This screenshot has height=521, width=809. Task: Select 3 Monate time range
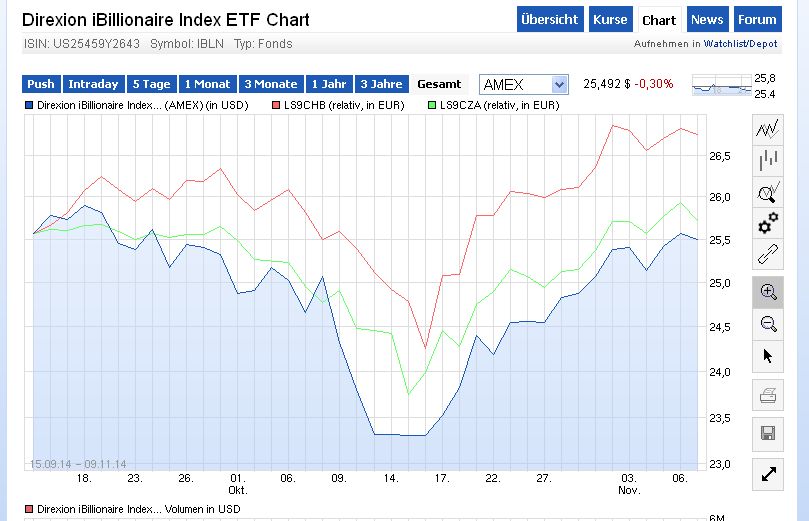tap(271, 84)
